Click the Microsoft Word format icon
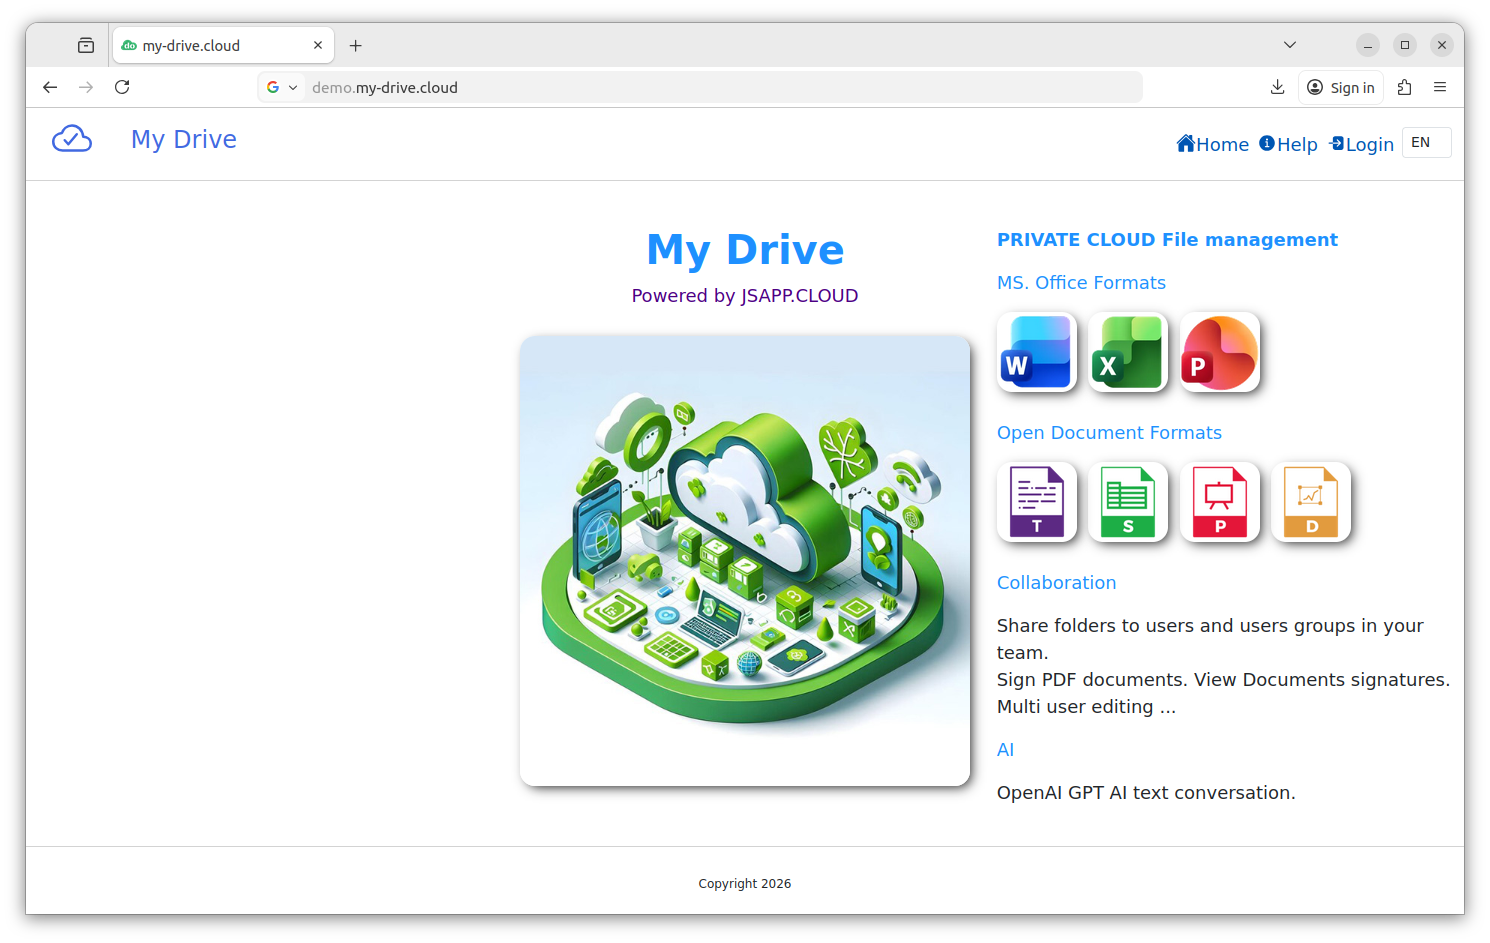1490x943 pixels. [x=1037, y=352]
